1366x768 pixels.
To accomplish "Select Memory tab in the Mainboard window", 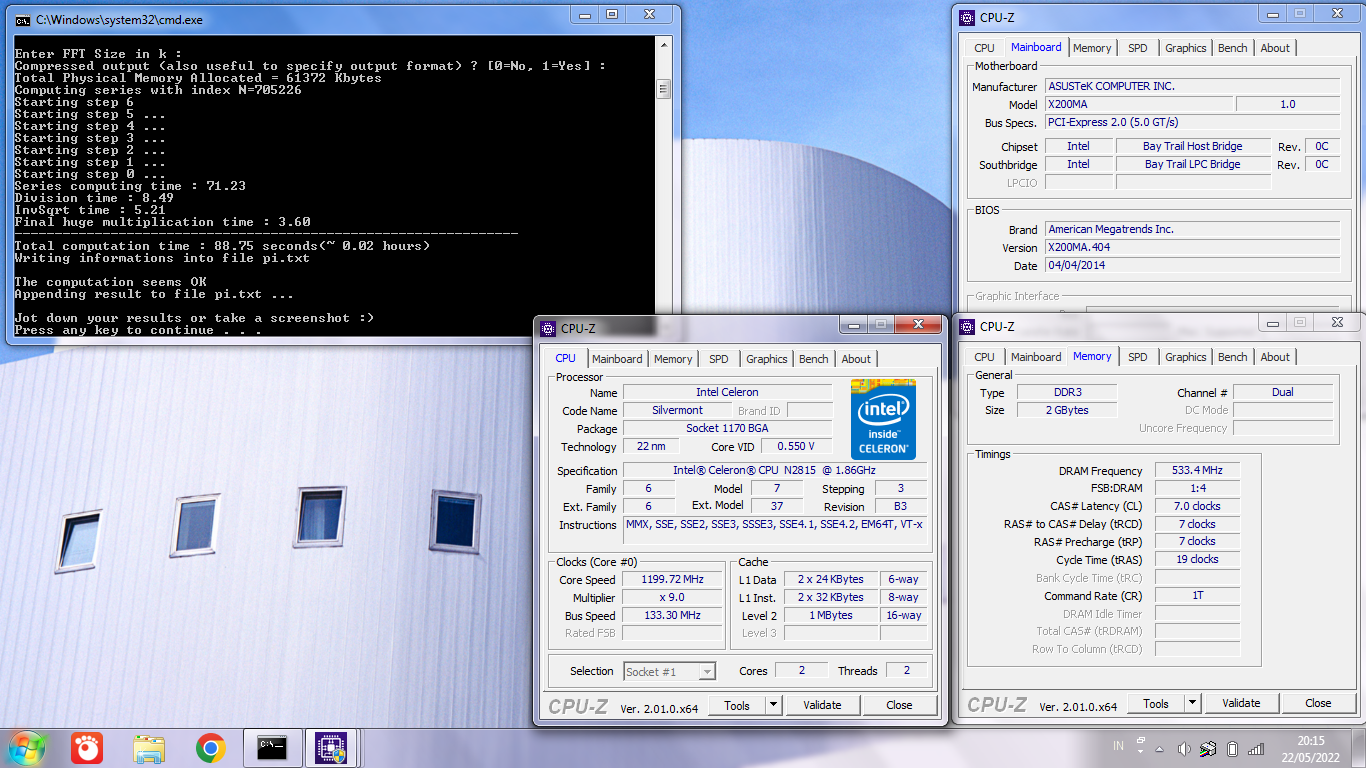I will [x=1092, y=48].
